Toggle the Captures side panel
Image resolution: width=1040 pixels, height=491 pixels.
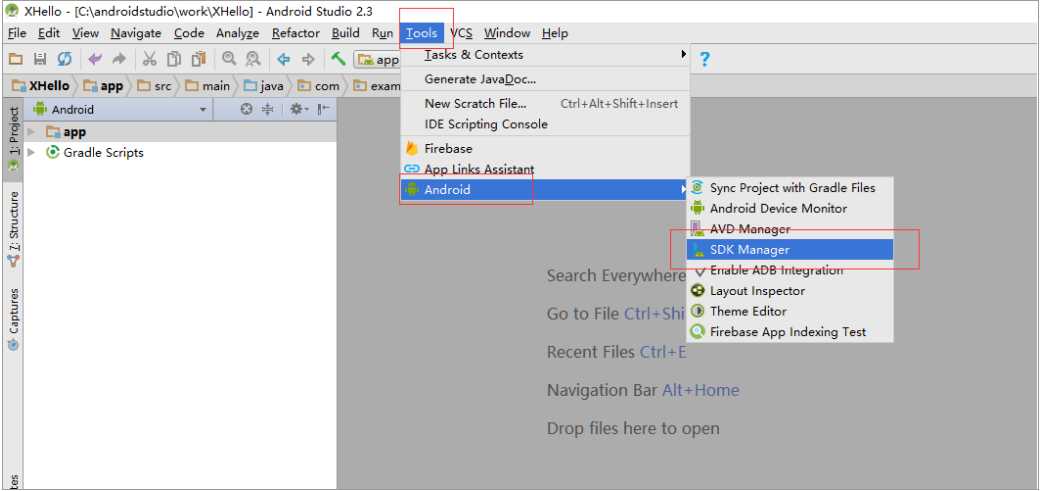pos(13,318)
